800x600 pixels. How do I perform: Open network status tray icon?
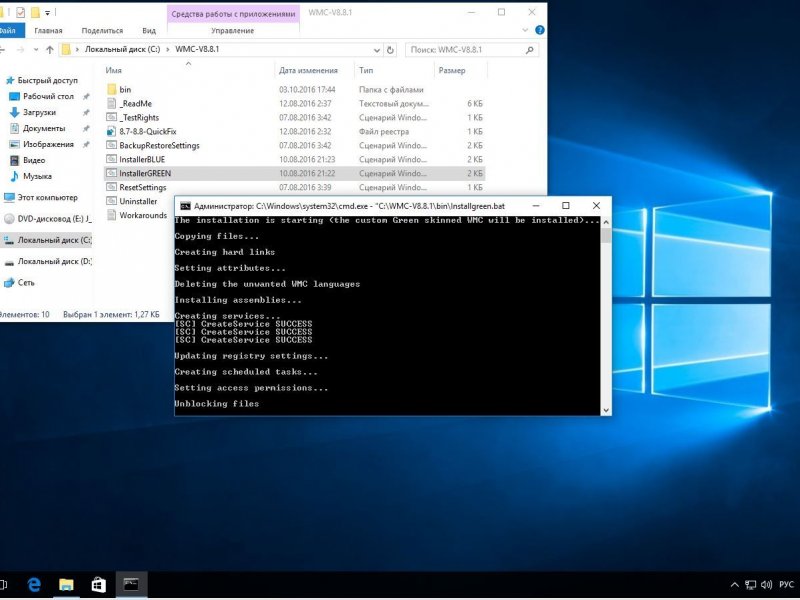750,585
